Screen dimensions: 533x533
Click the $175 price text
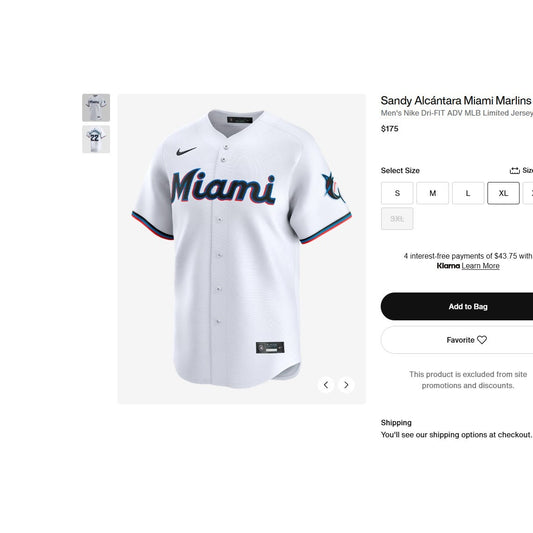(390, 129)
